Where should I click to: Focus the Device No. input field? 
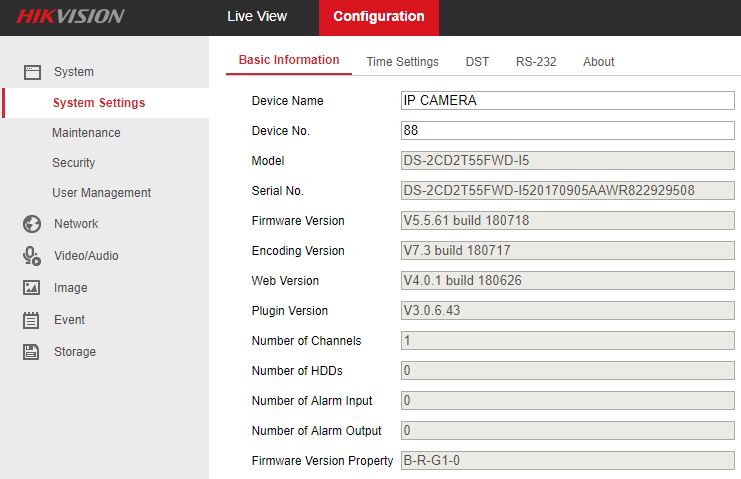[x=568, y=130]
